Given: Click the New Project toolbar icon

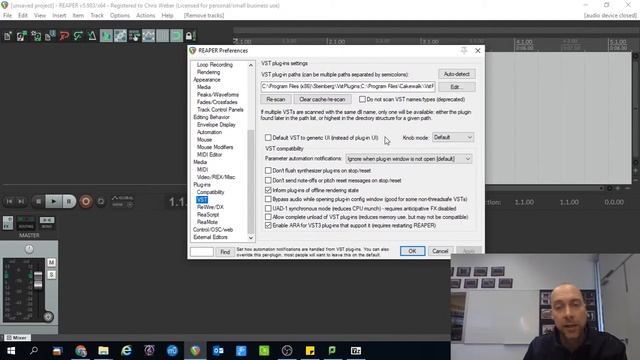Looking at the screenshot, I should click(x=8, y=36).
